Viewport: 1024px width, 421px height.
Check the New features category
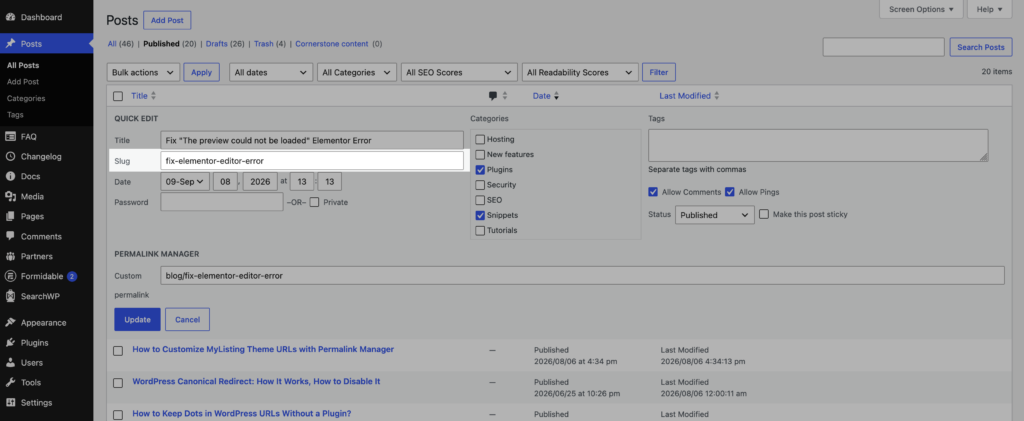point(480,155)
